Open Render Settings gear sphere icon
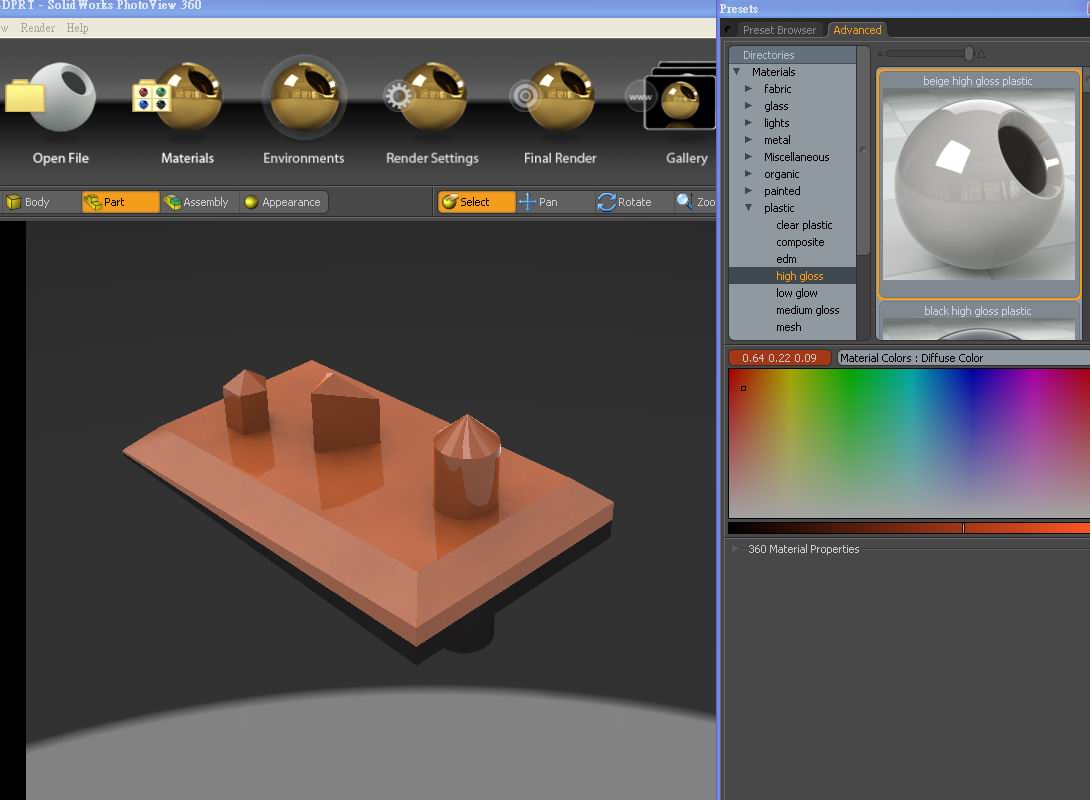Viewport: 1090px width, 800px height. [427, 97]
